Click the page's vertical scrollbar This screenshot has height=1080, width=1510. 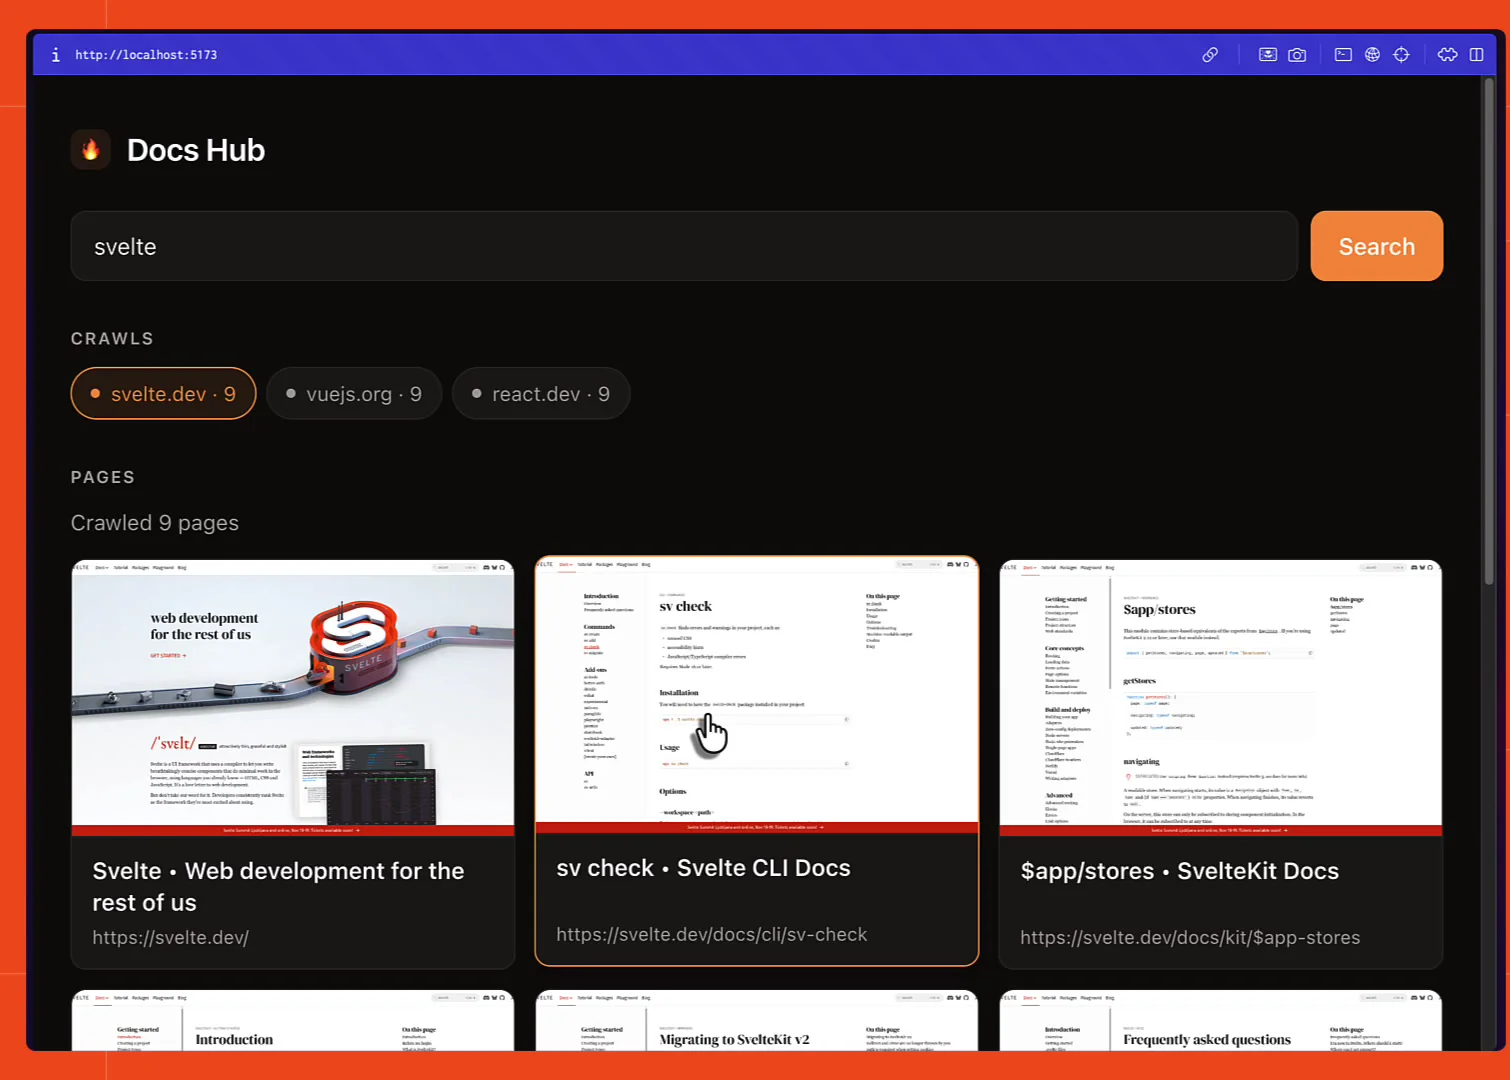(x=1488, y=330)
